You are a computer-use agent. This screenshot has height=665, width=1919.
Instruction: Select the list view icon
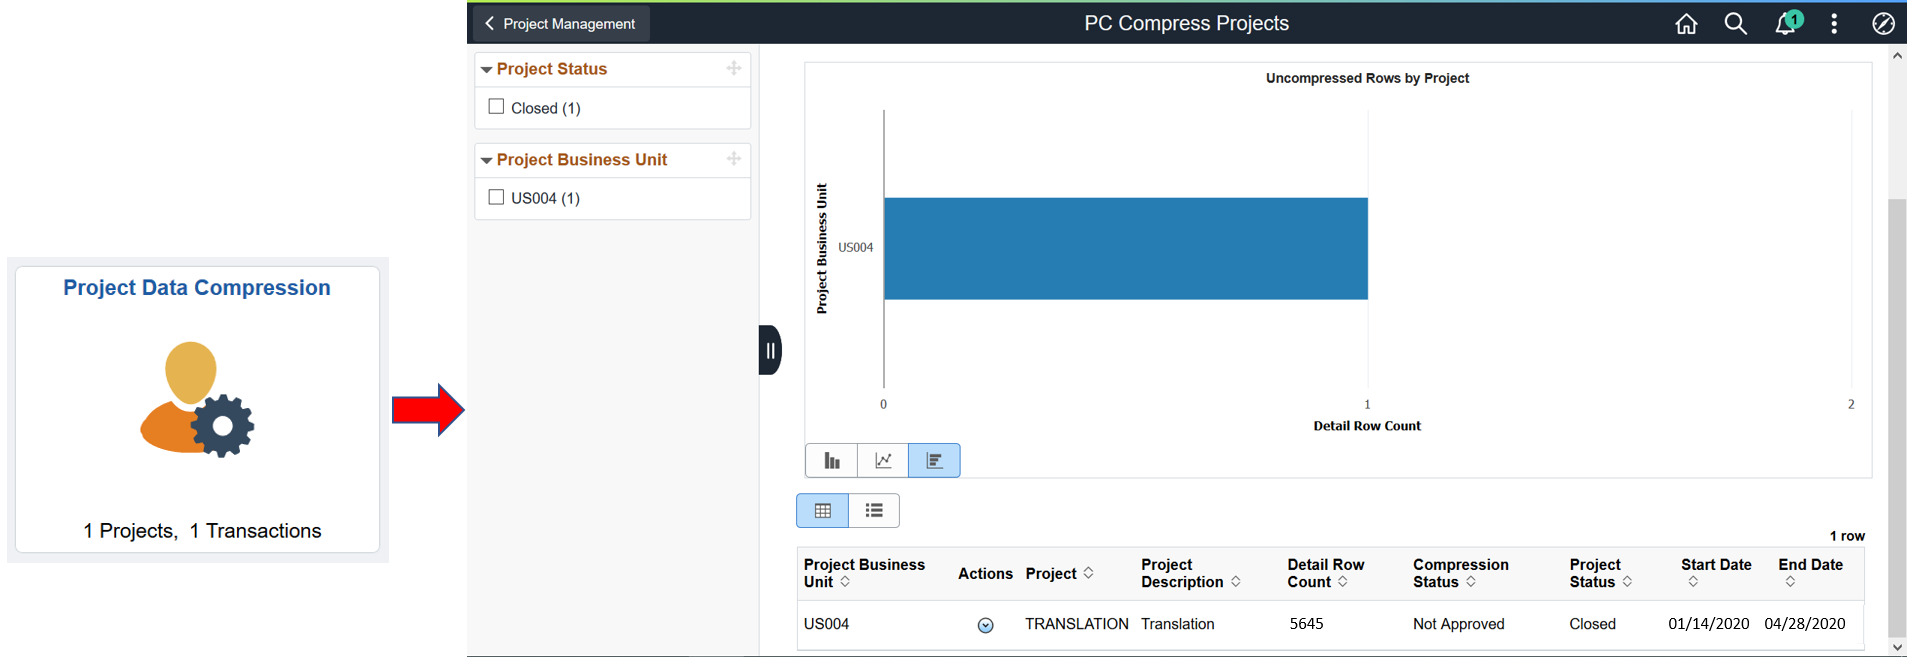point(874,511)
